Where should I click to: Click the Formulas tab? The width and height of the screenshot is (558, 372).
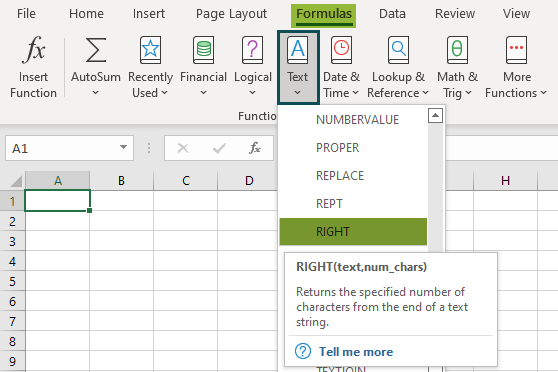pyautogui.click(x=323, y=15)
